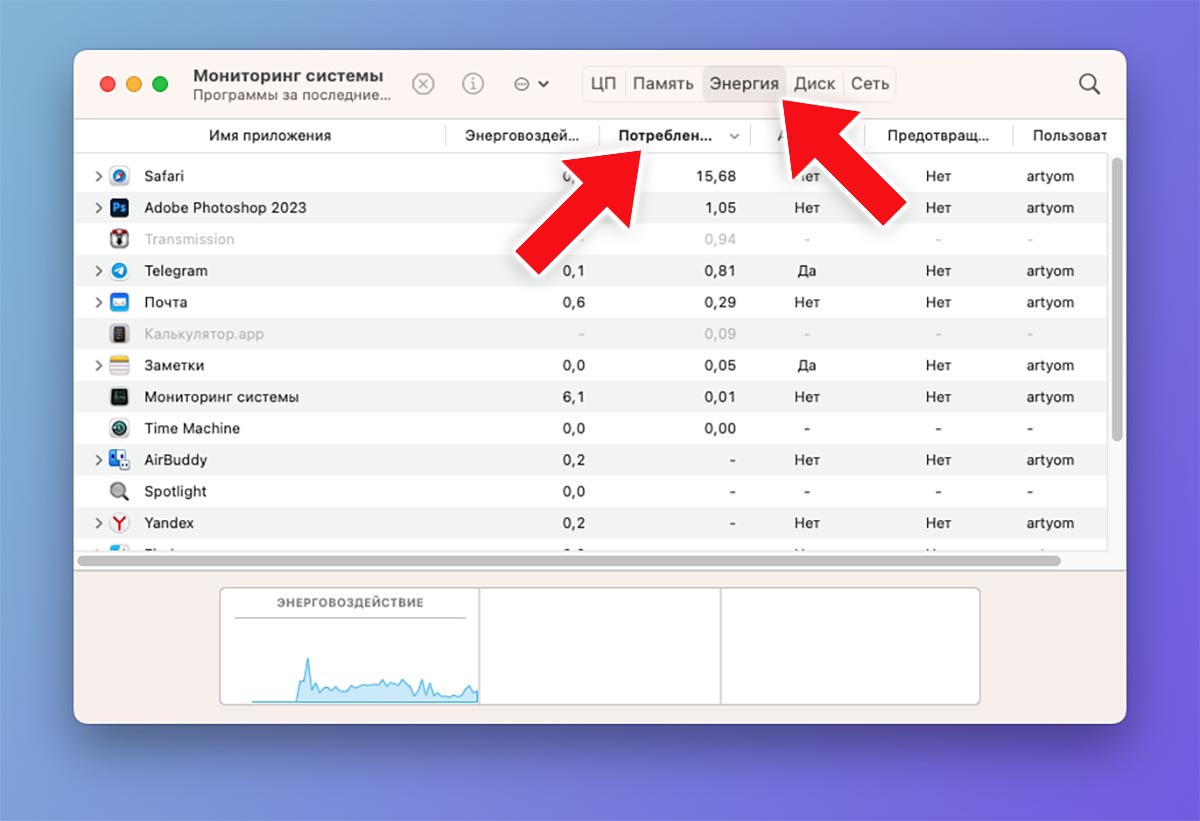The image size is (1200, 821).
Task: Click the Энерговоздействие graph panel
Action: 350,646
